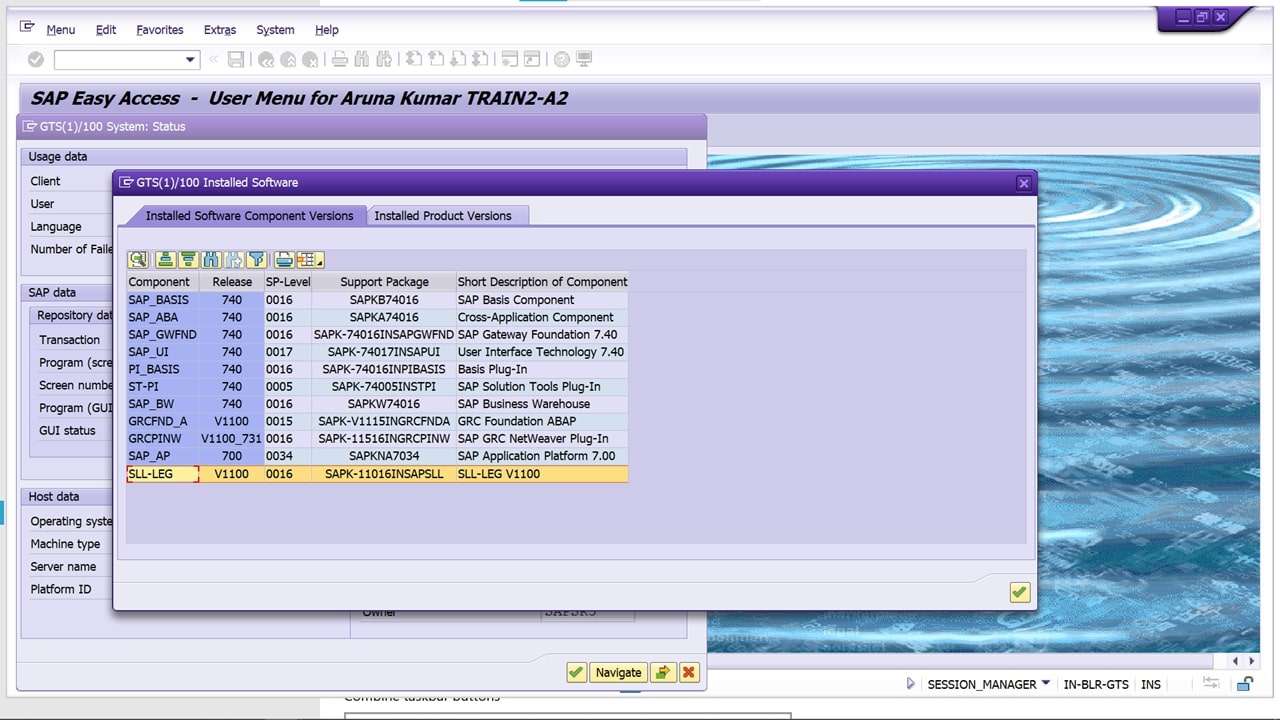Click the 'SAP Business Warehouse' description cell
The height and width of the screenshot is (720, 1280).
click(x=542, y=404)
